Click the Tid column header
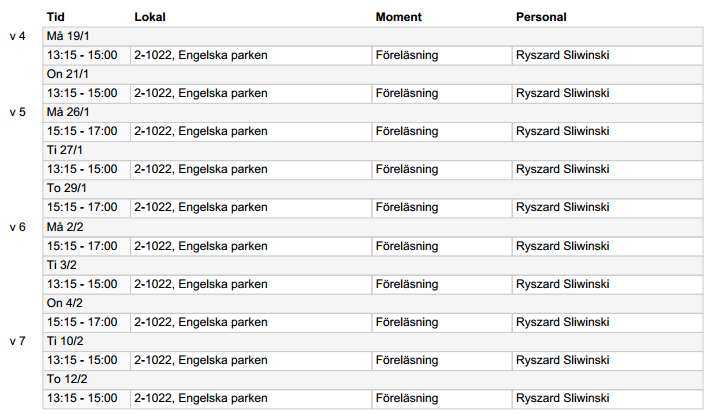This screenshot has height=414, width=706. pyautogui.click(x=56, y=17)
